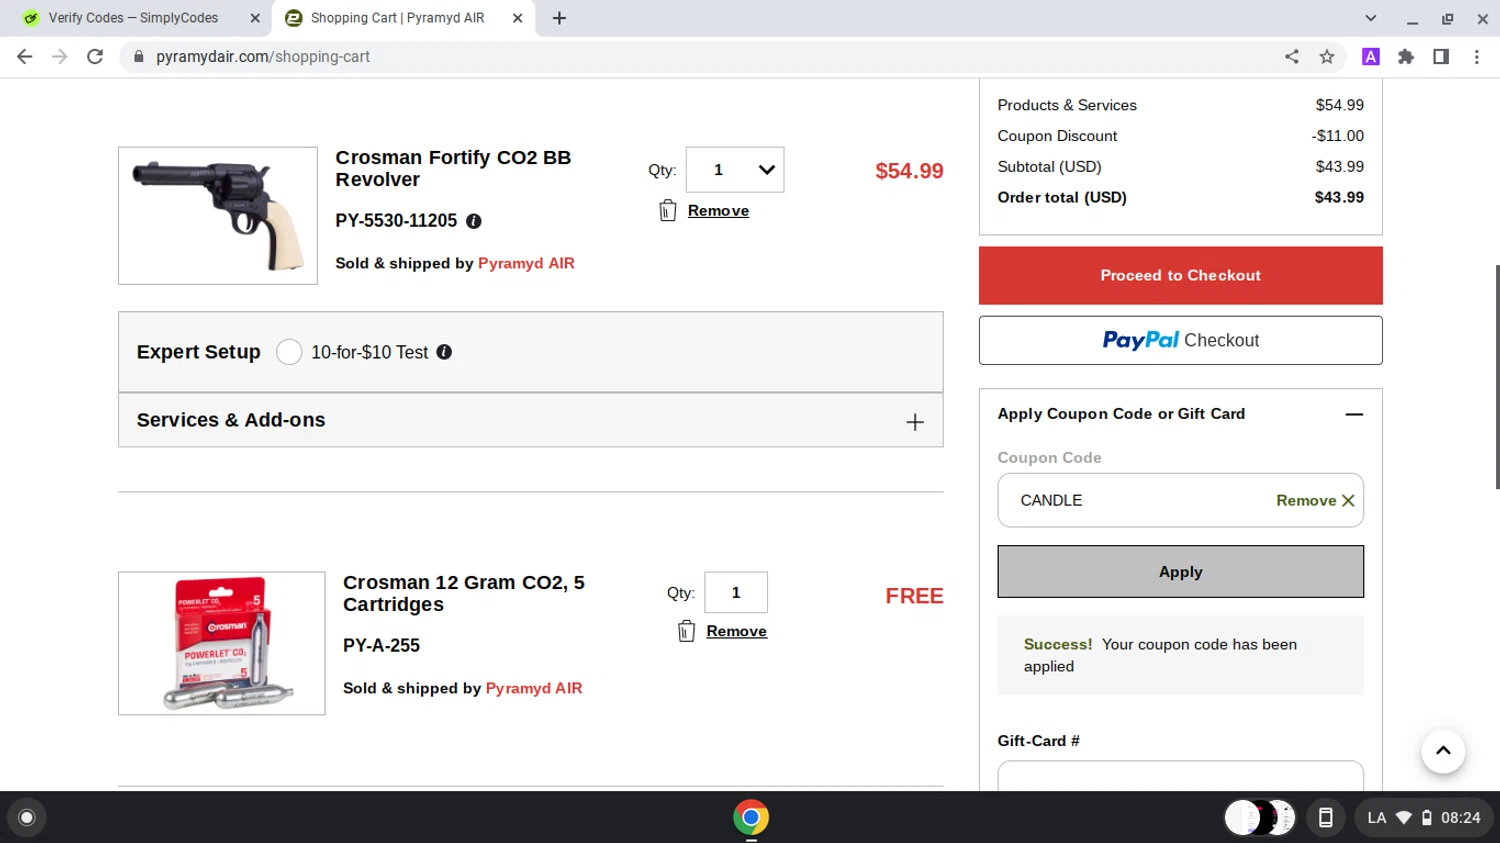Open the Qty dropdown for the revolver
The image size is (1500, 843).
(x=735, y=170)
